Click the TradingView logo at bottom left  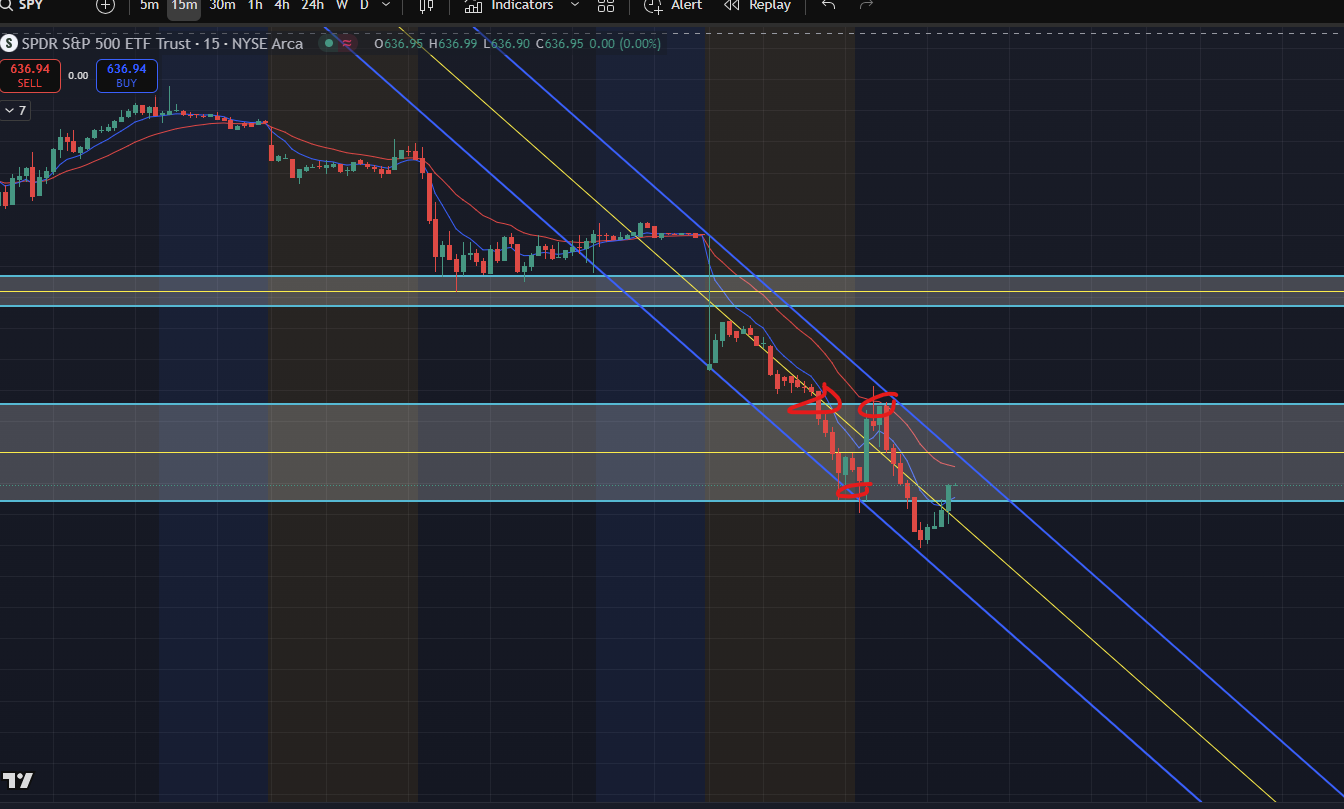click(x=18, y=781)
